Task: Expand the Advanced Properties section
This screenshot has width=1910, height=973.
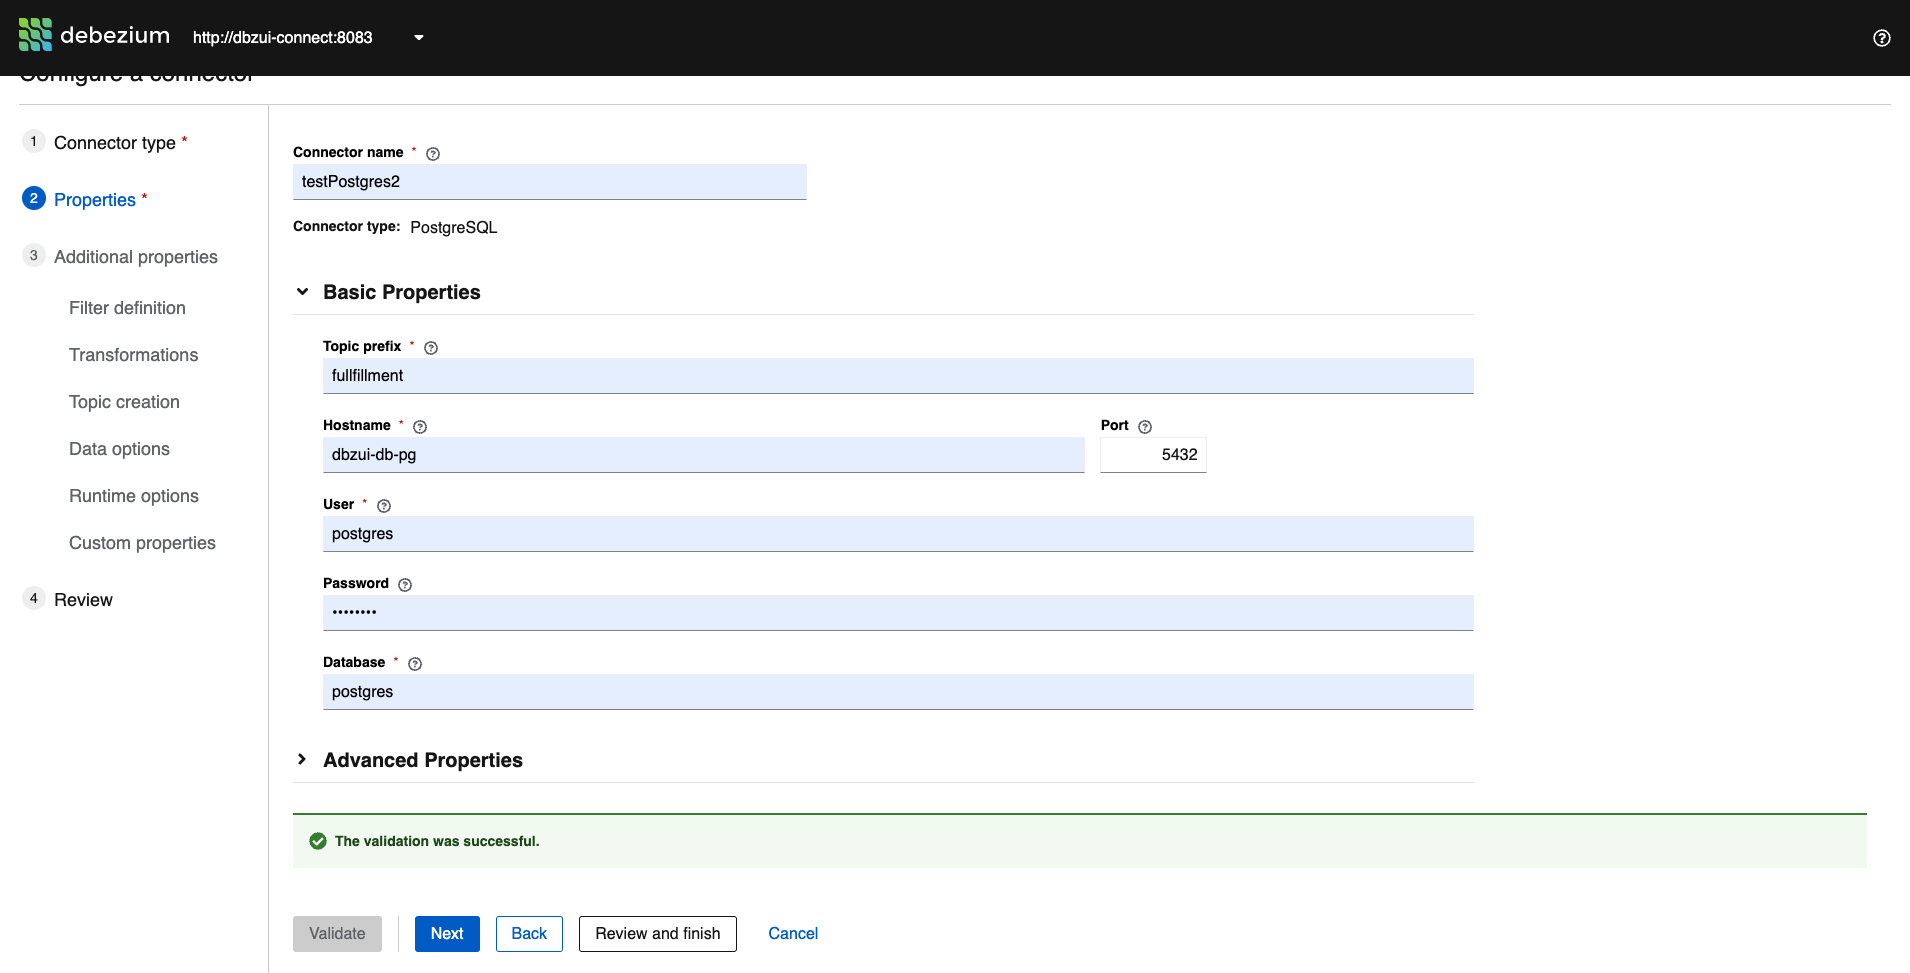Action: click(x=302, y=759)
